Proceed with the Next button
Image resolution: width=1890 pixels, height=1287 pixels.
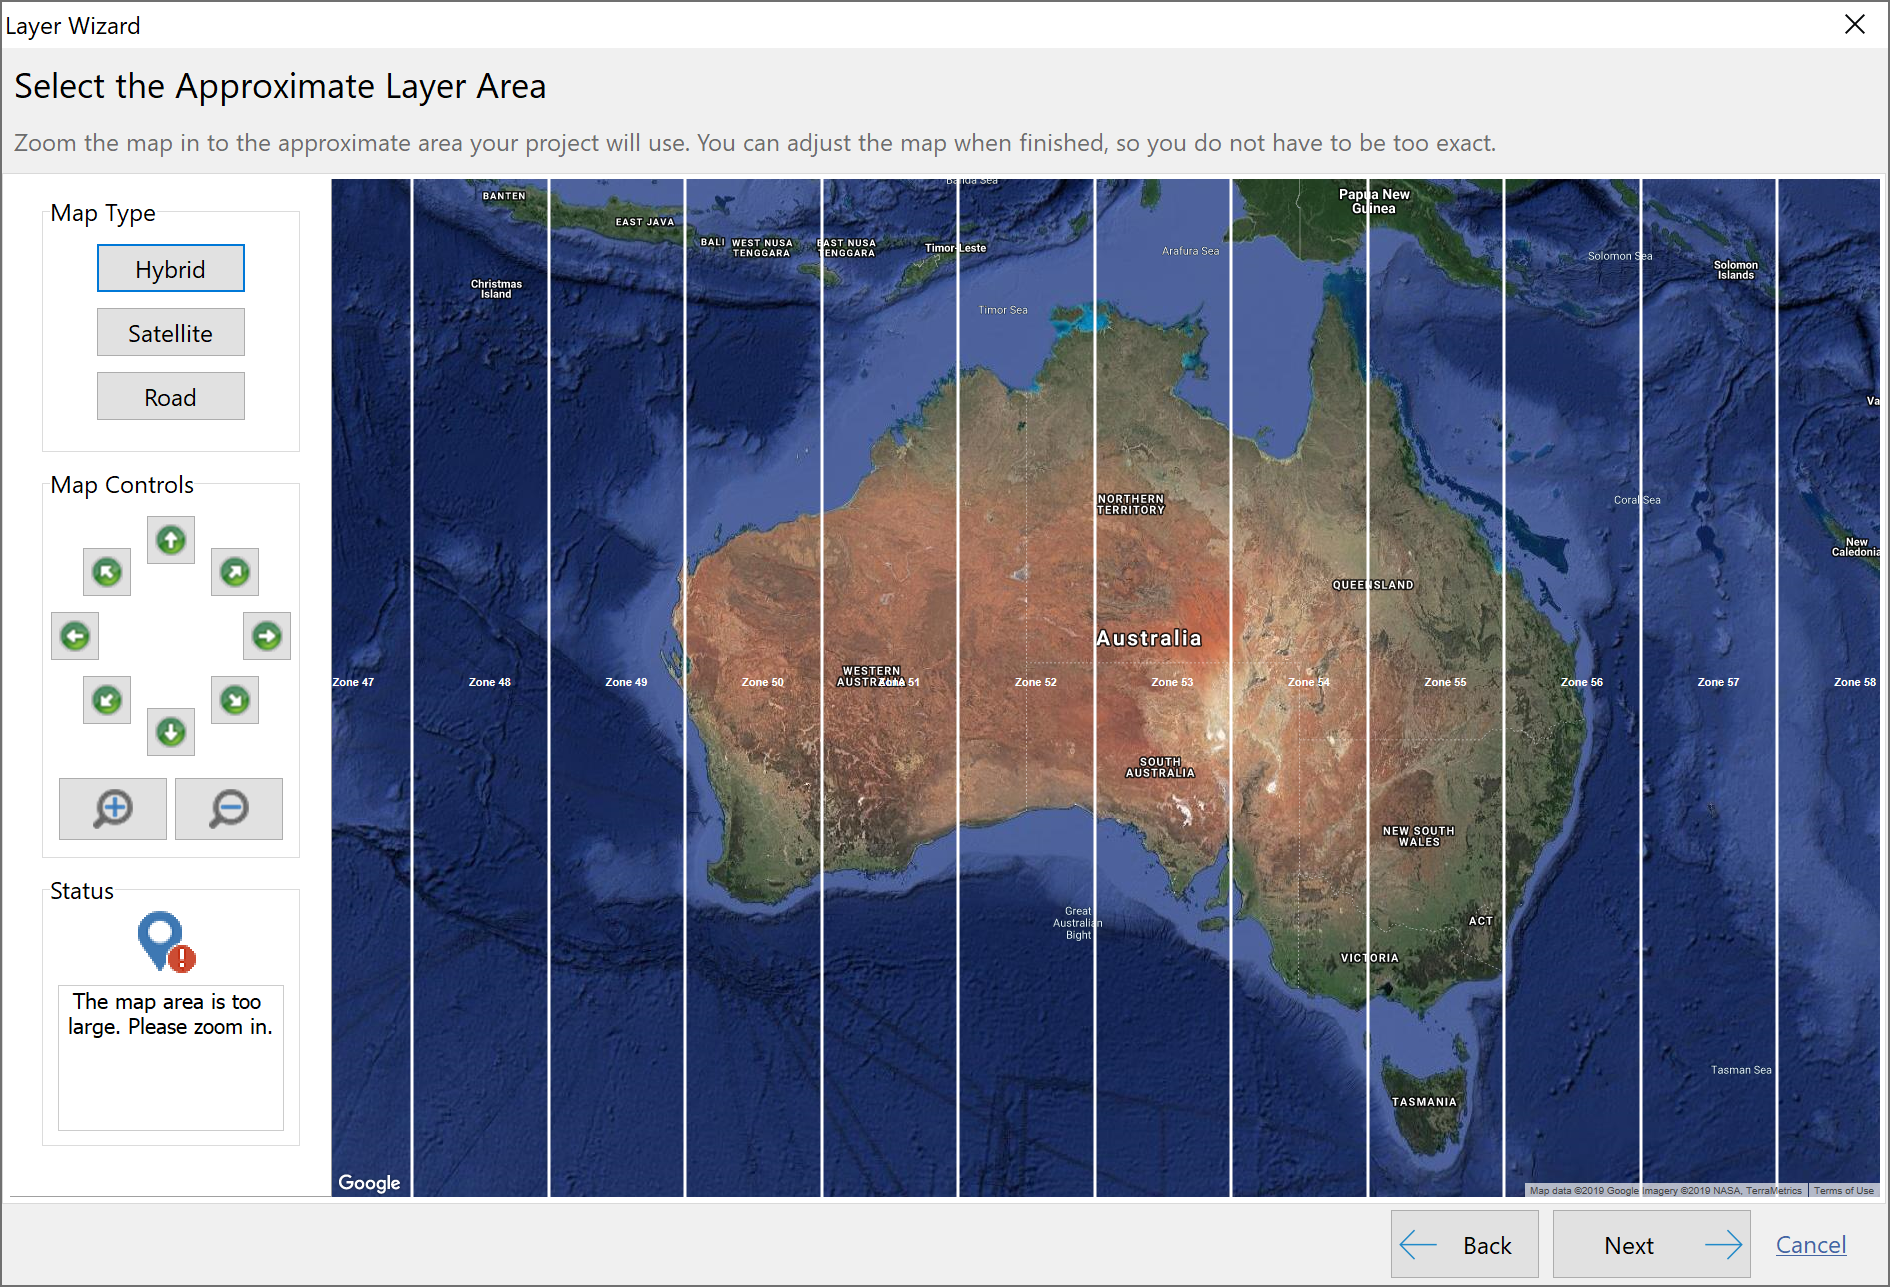(1652, 1245)
